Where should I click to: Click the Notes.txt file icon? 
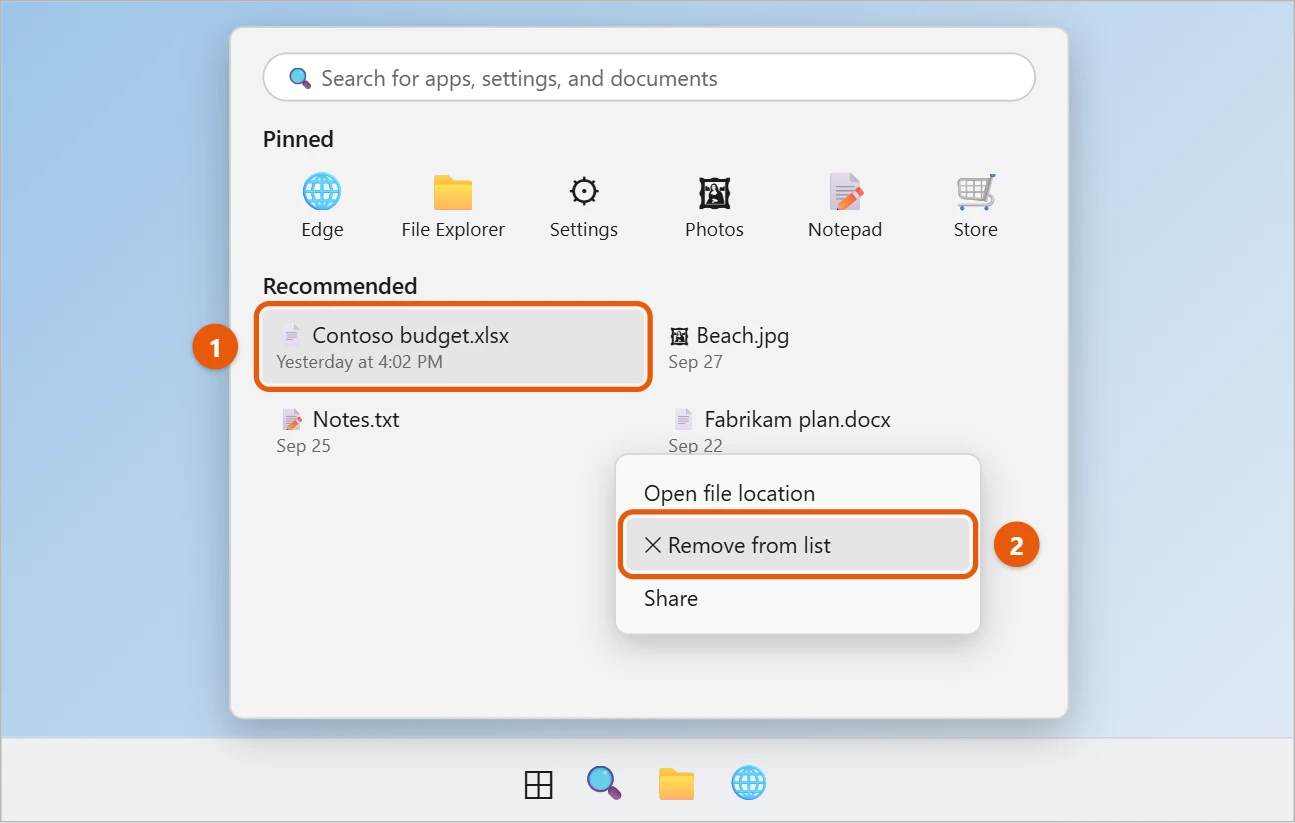(x=292, y=419)
